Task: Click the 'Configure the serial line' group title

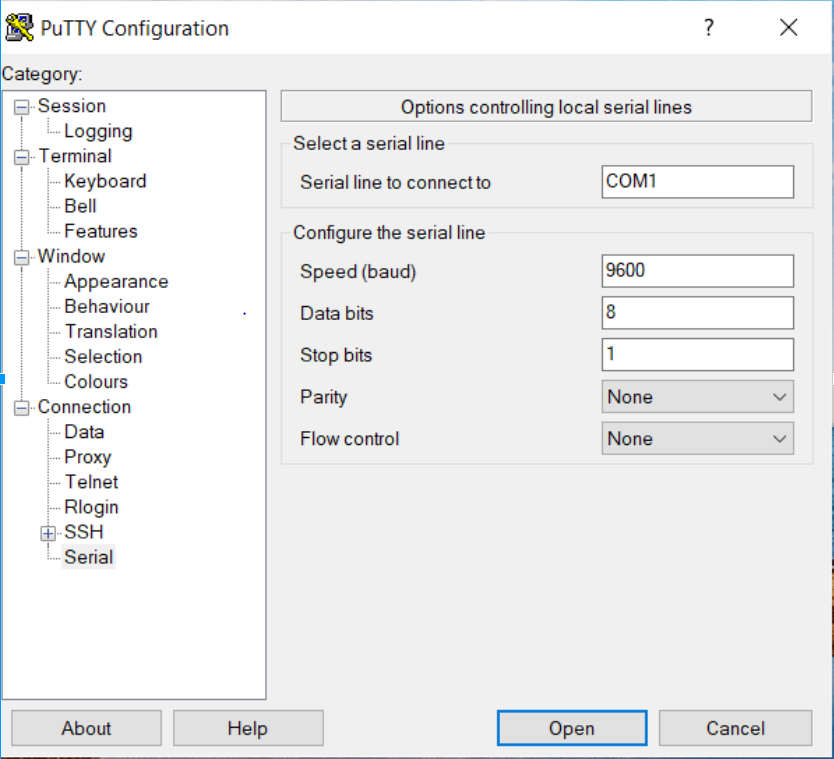Action: coord(389,233)
